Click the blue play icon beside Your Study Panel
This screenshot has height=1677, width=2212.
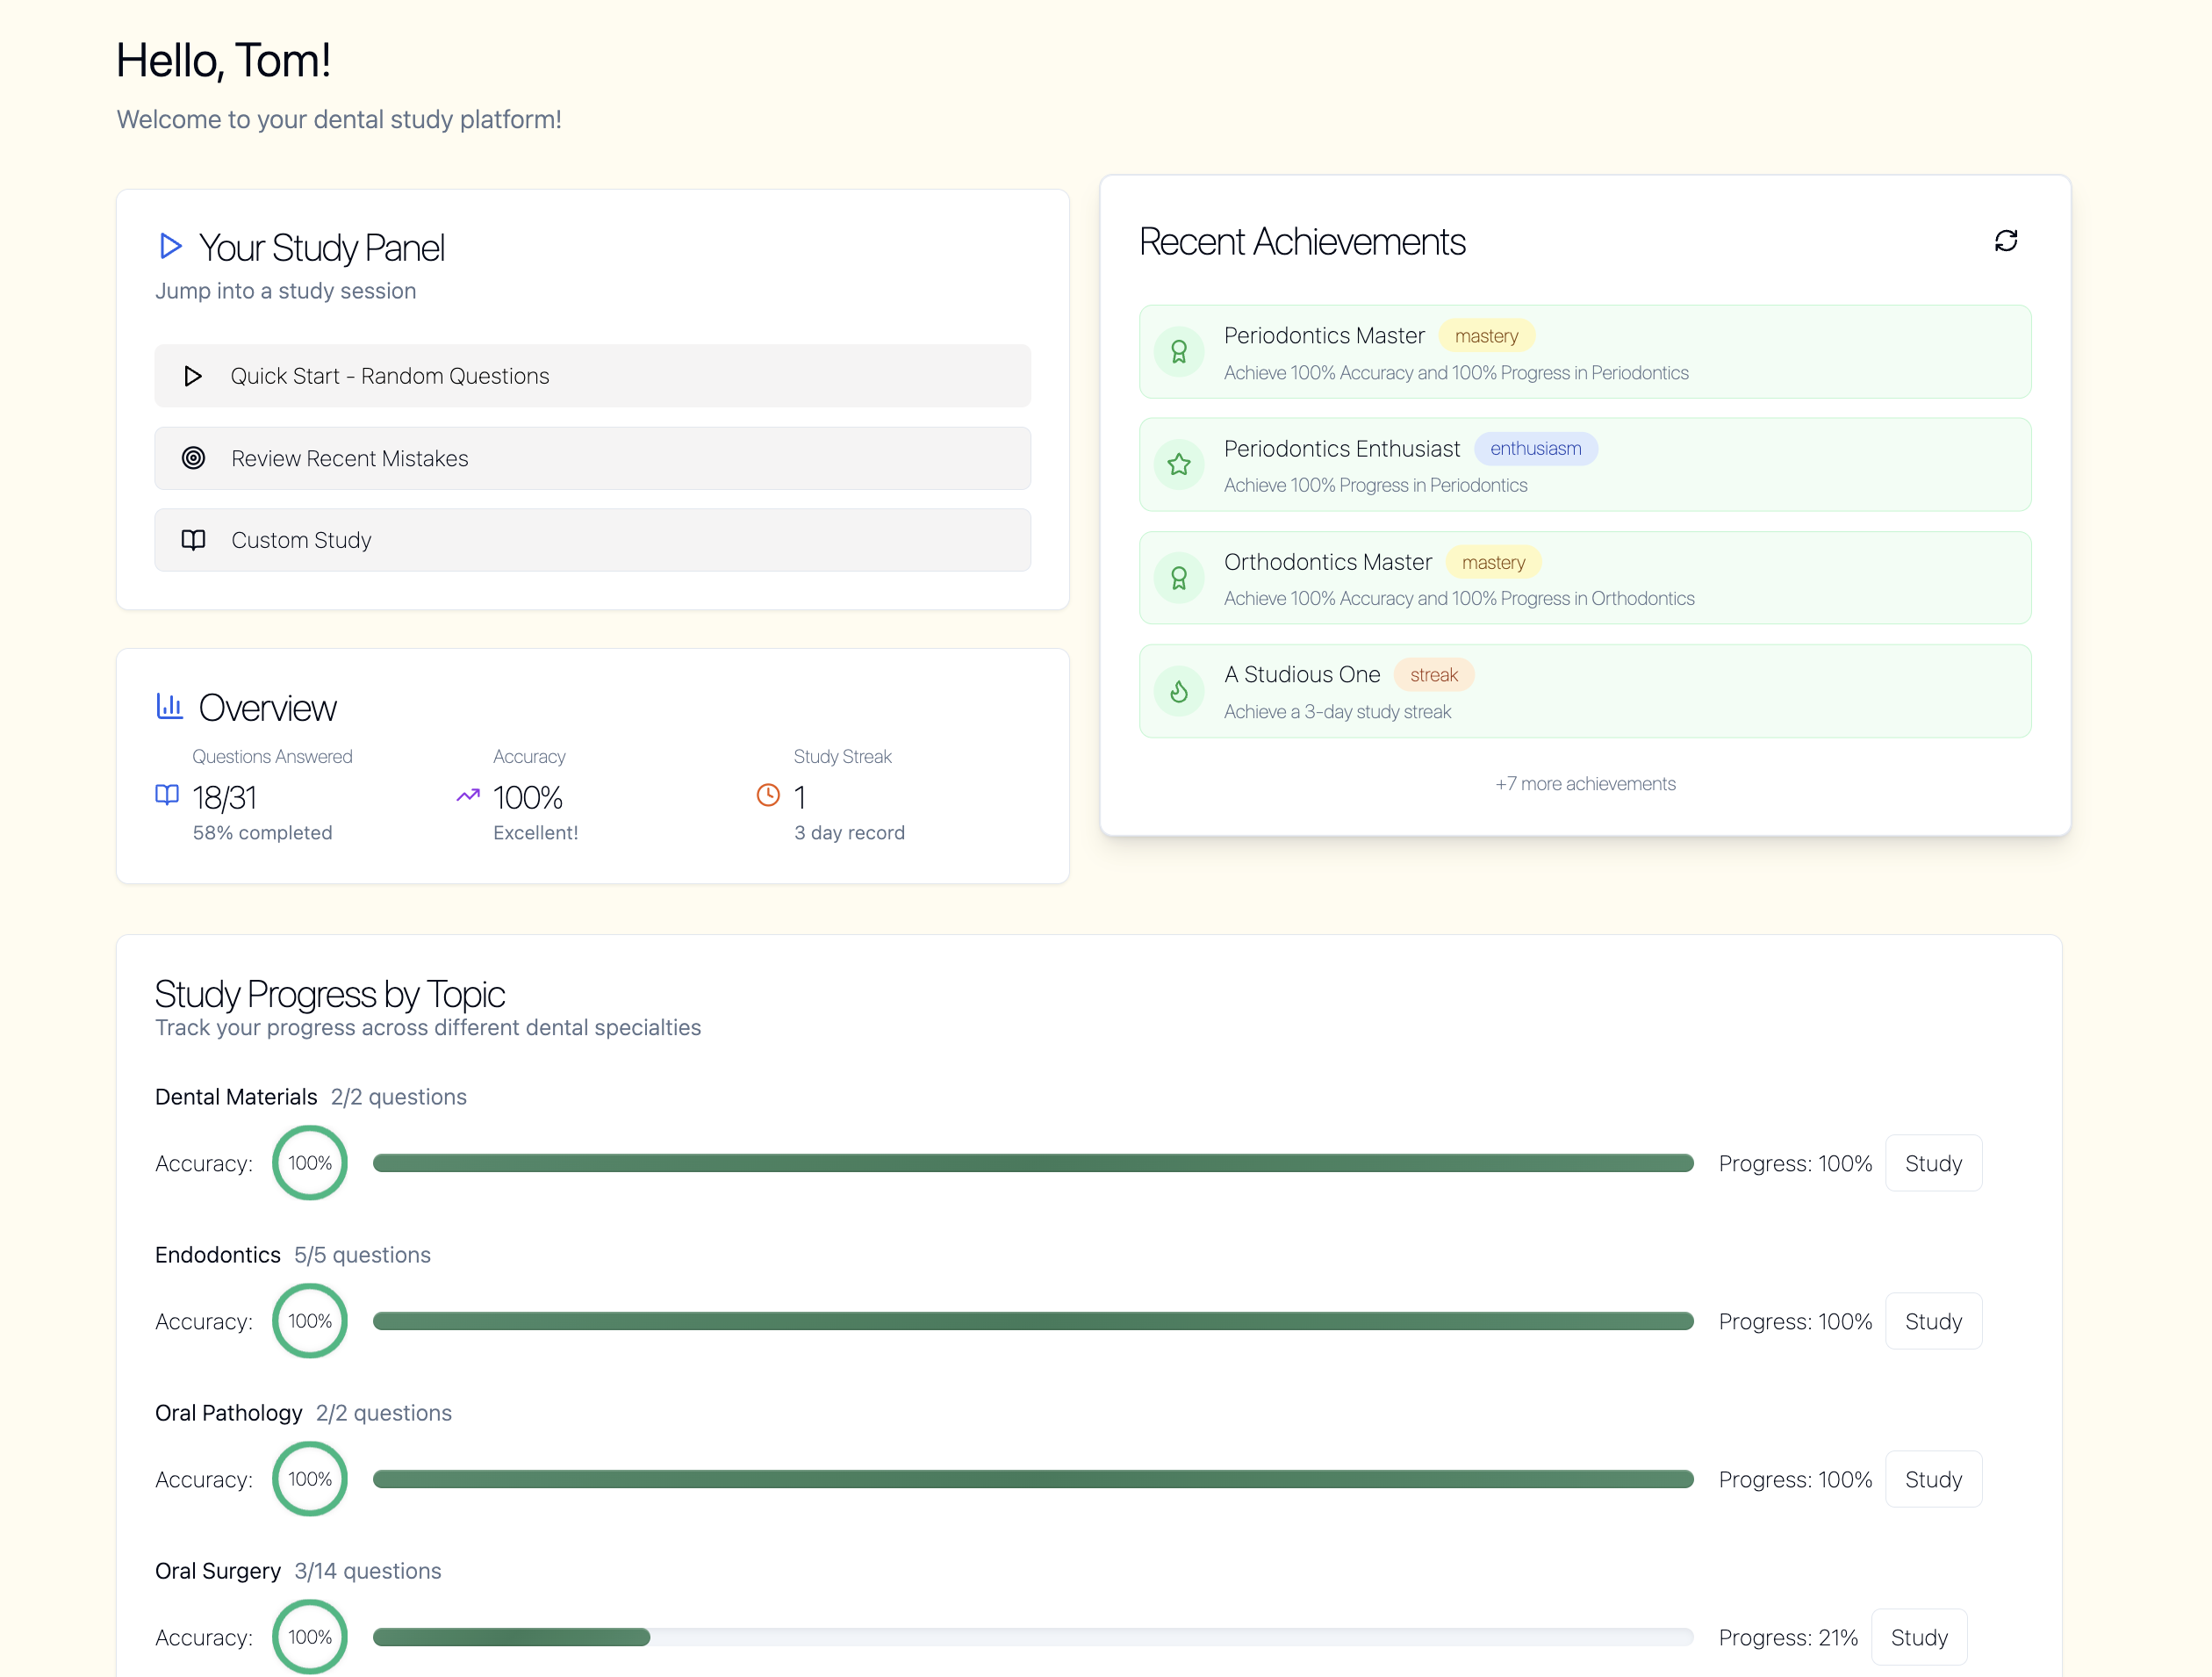click(170, 246)
